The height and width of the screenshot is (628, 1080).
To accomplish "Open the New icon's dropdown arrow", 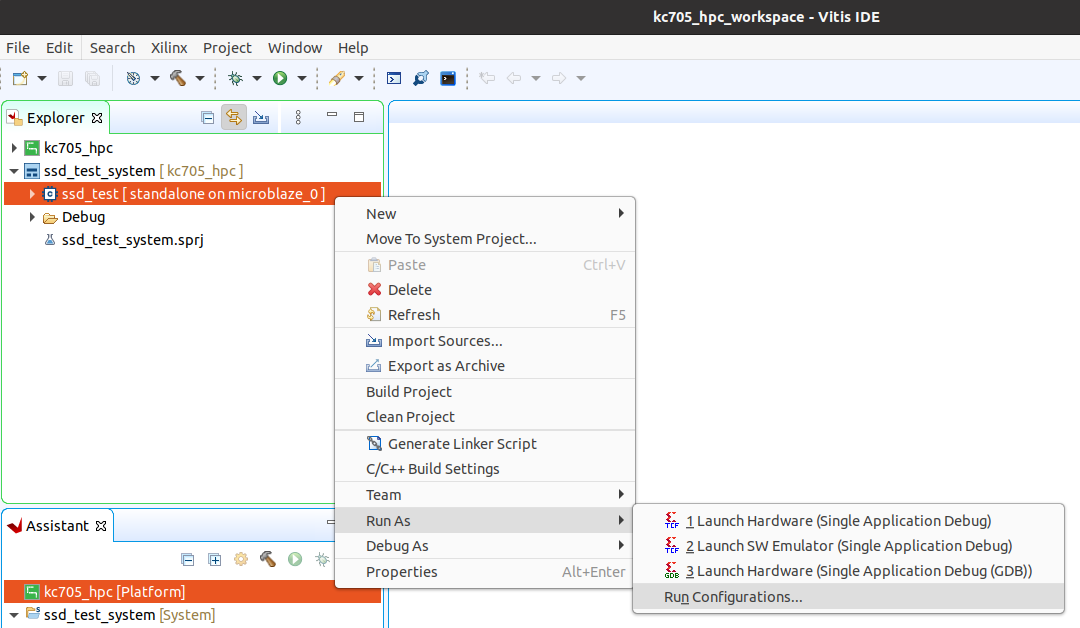I will click(x=42, y=78).
